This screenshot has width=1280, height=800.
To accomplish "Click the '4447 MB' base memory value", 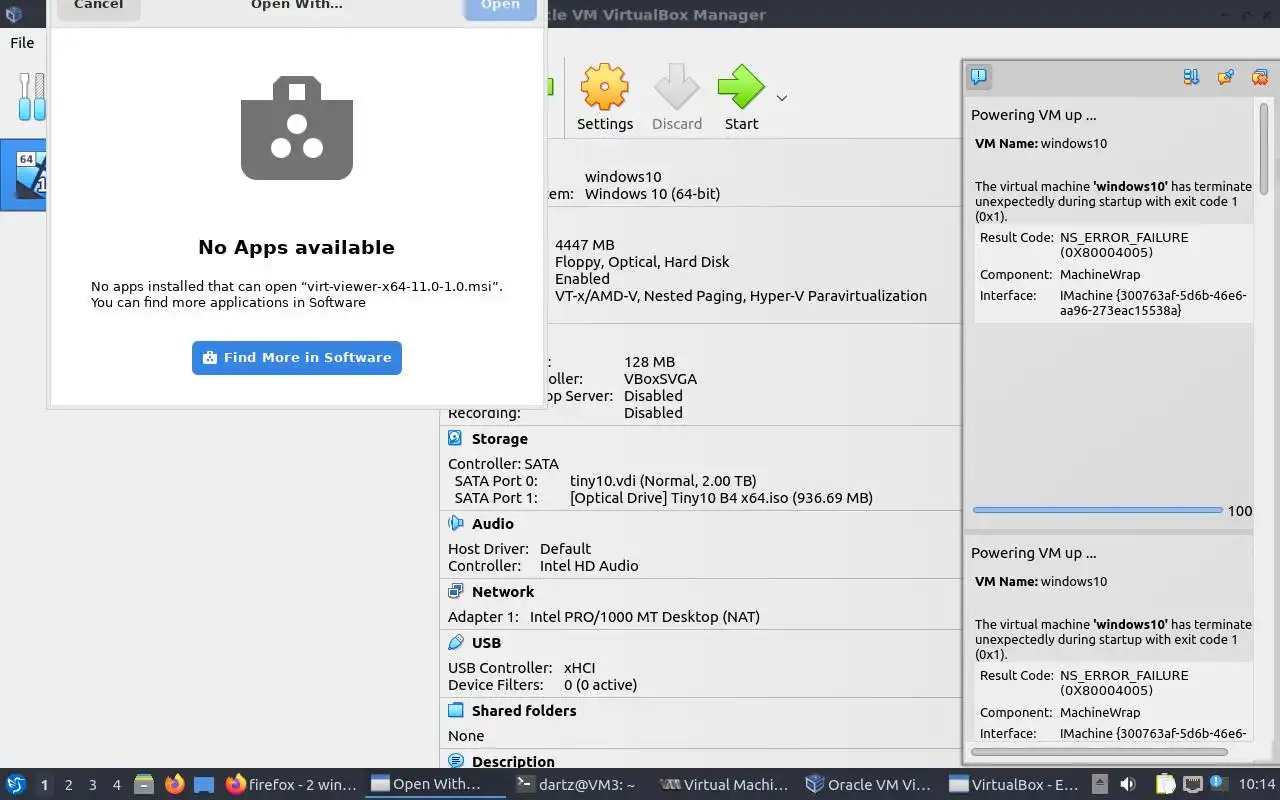I will click(x=585, y=244).
